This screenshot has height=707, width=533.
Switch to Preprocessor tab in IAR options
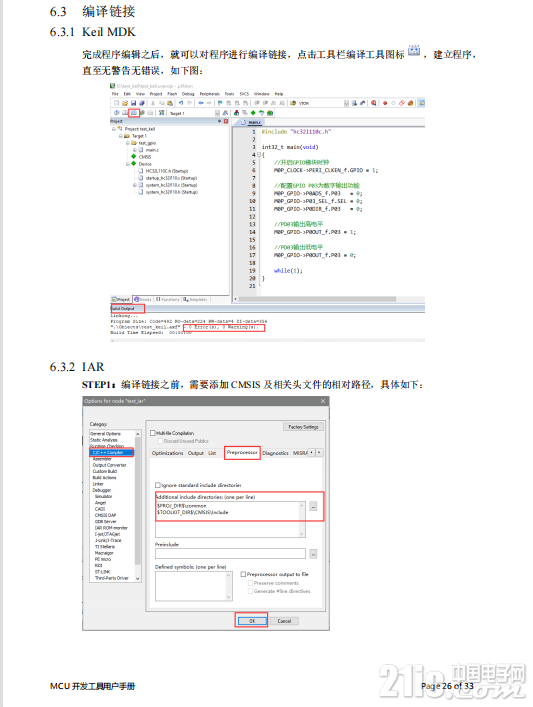pyautogui.click(x=242, y=452)
